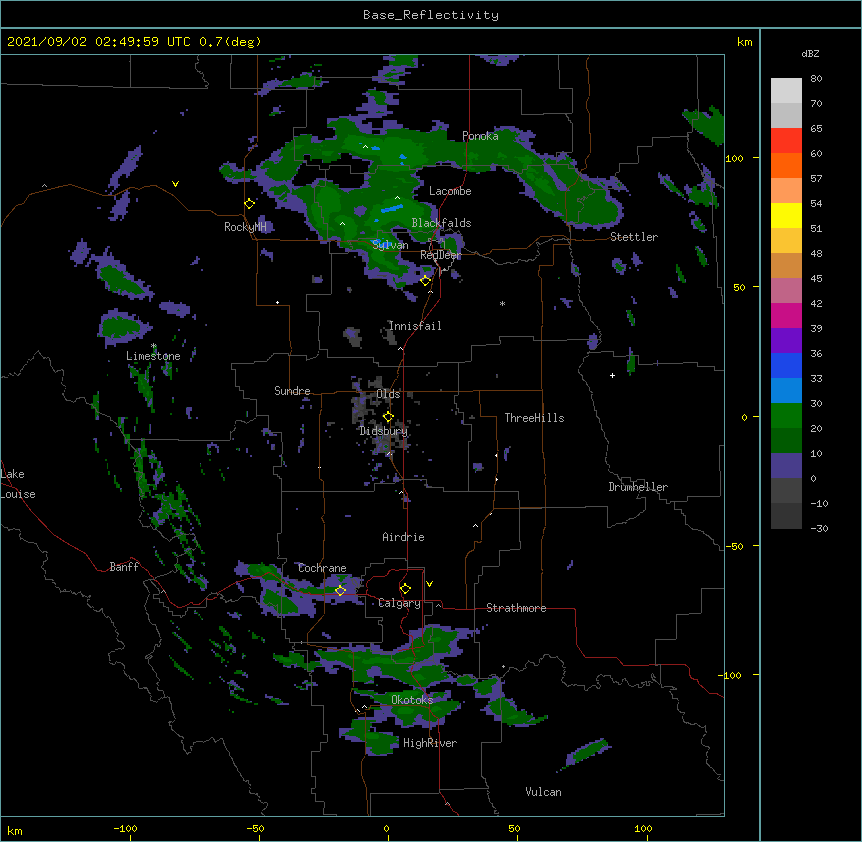Select the RedDeer label
This screenshot has width=862, height=842.
(x=440, y=255)
